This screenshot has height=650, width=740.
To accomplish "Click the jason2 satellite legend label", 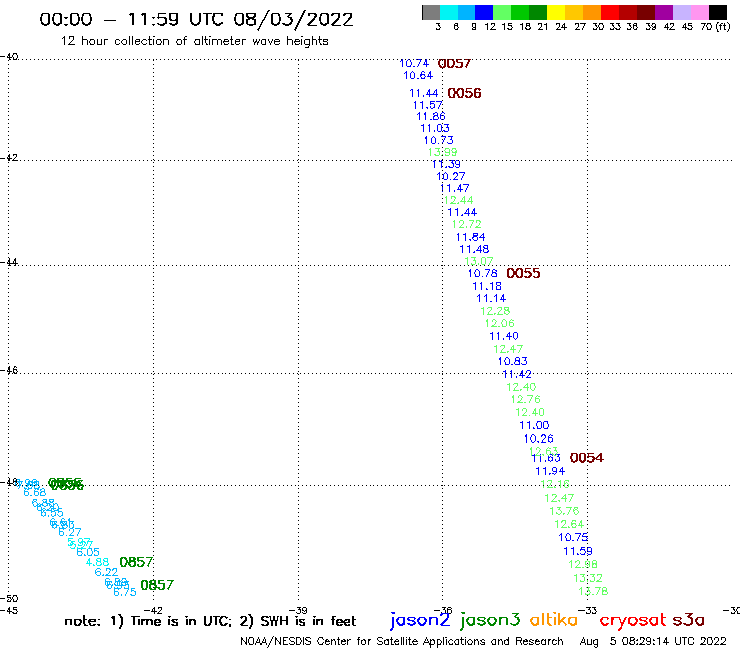I will click(420, 620).
